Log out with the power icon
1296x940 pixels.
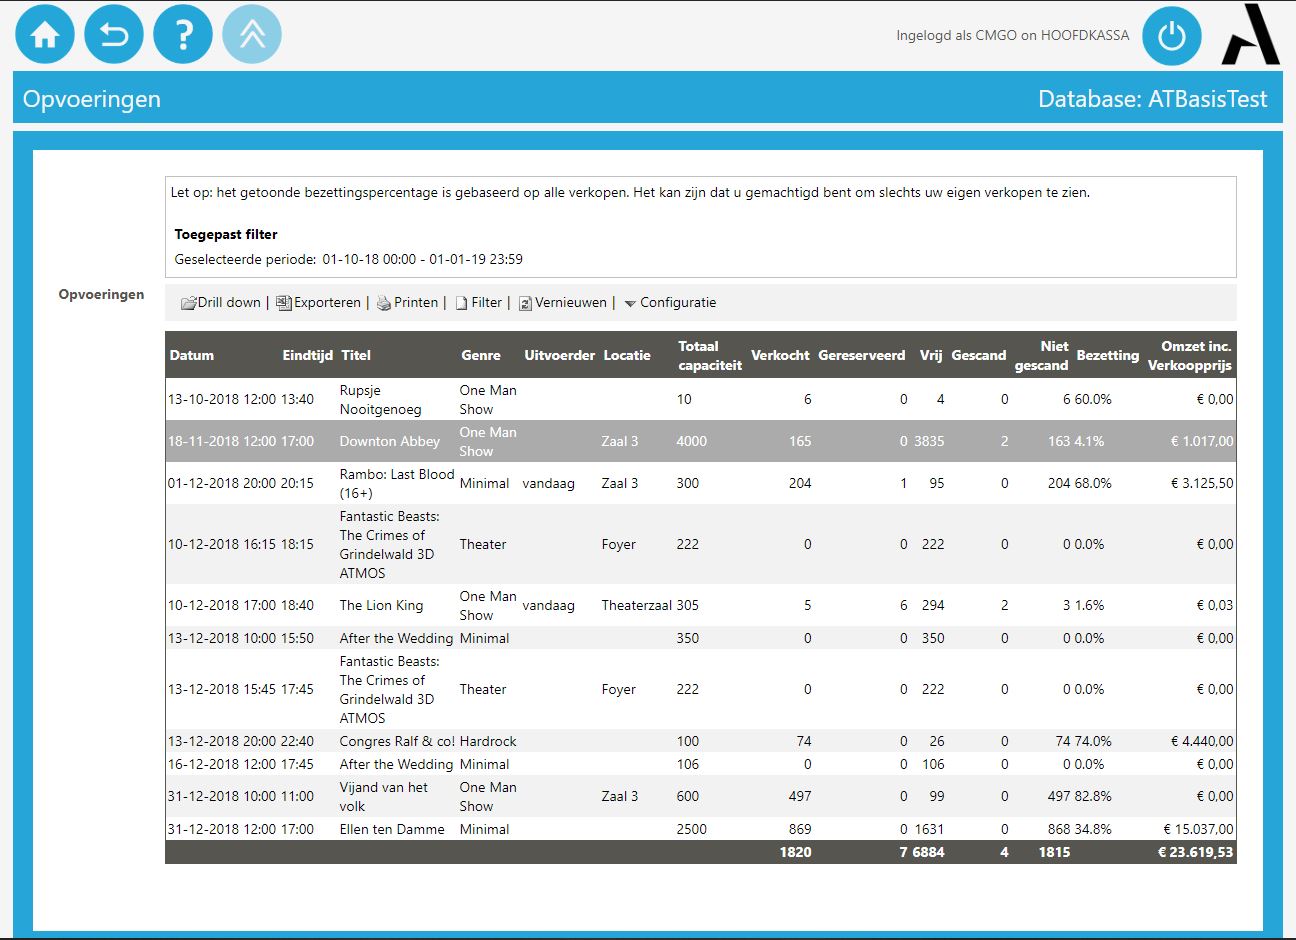pos(1172,36)
